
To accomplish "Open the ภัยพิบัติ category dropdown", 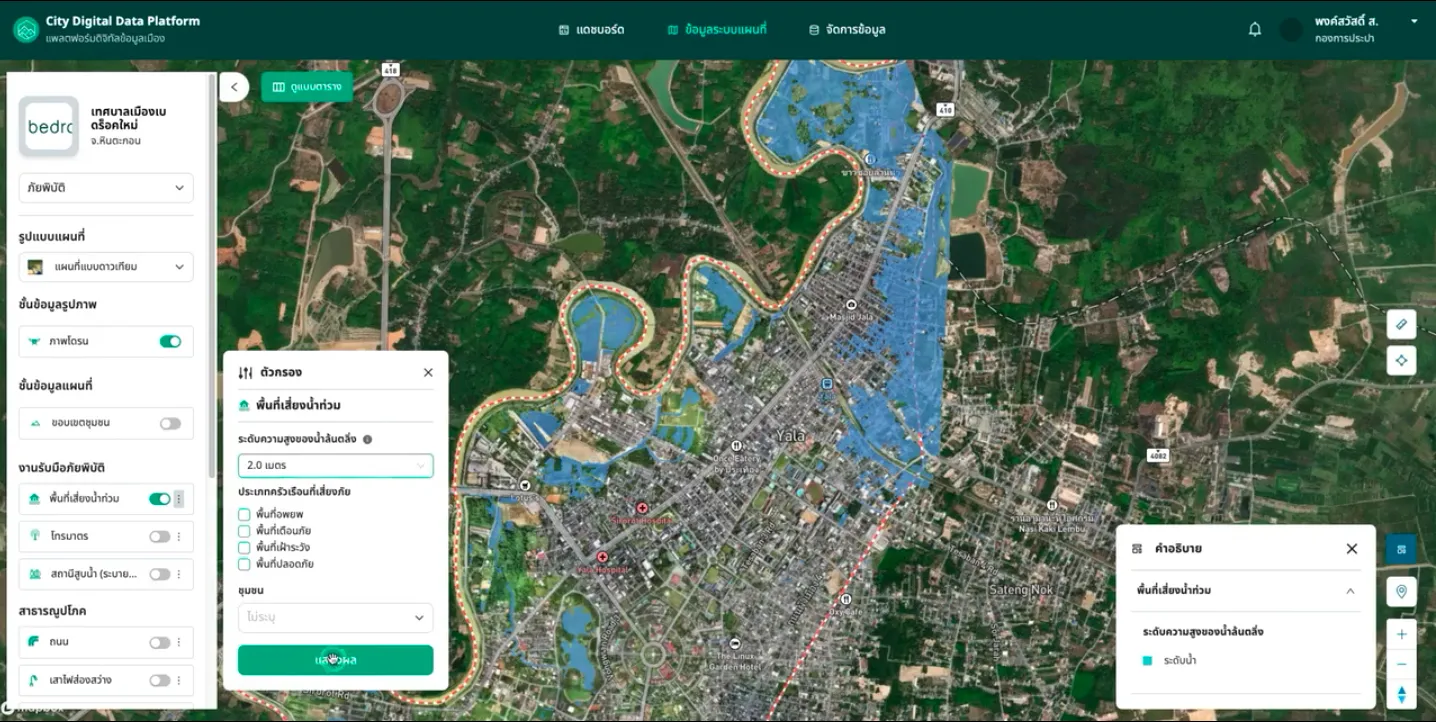I will click(x=106, y=188).
